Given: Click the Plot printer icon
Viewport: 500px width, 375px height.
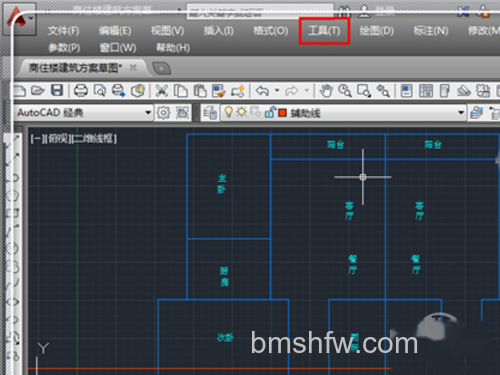Looking at the screenshot, I should [81, 90].
